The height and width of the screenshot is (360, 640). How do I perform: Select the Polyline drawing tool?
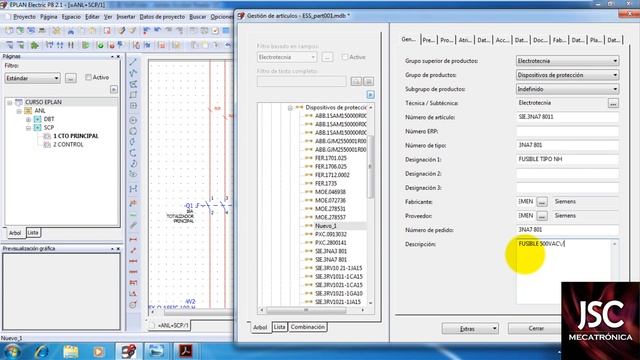pos(133,73)
